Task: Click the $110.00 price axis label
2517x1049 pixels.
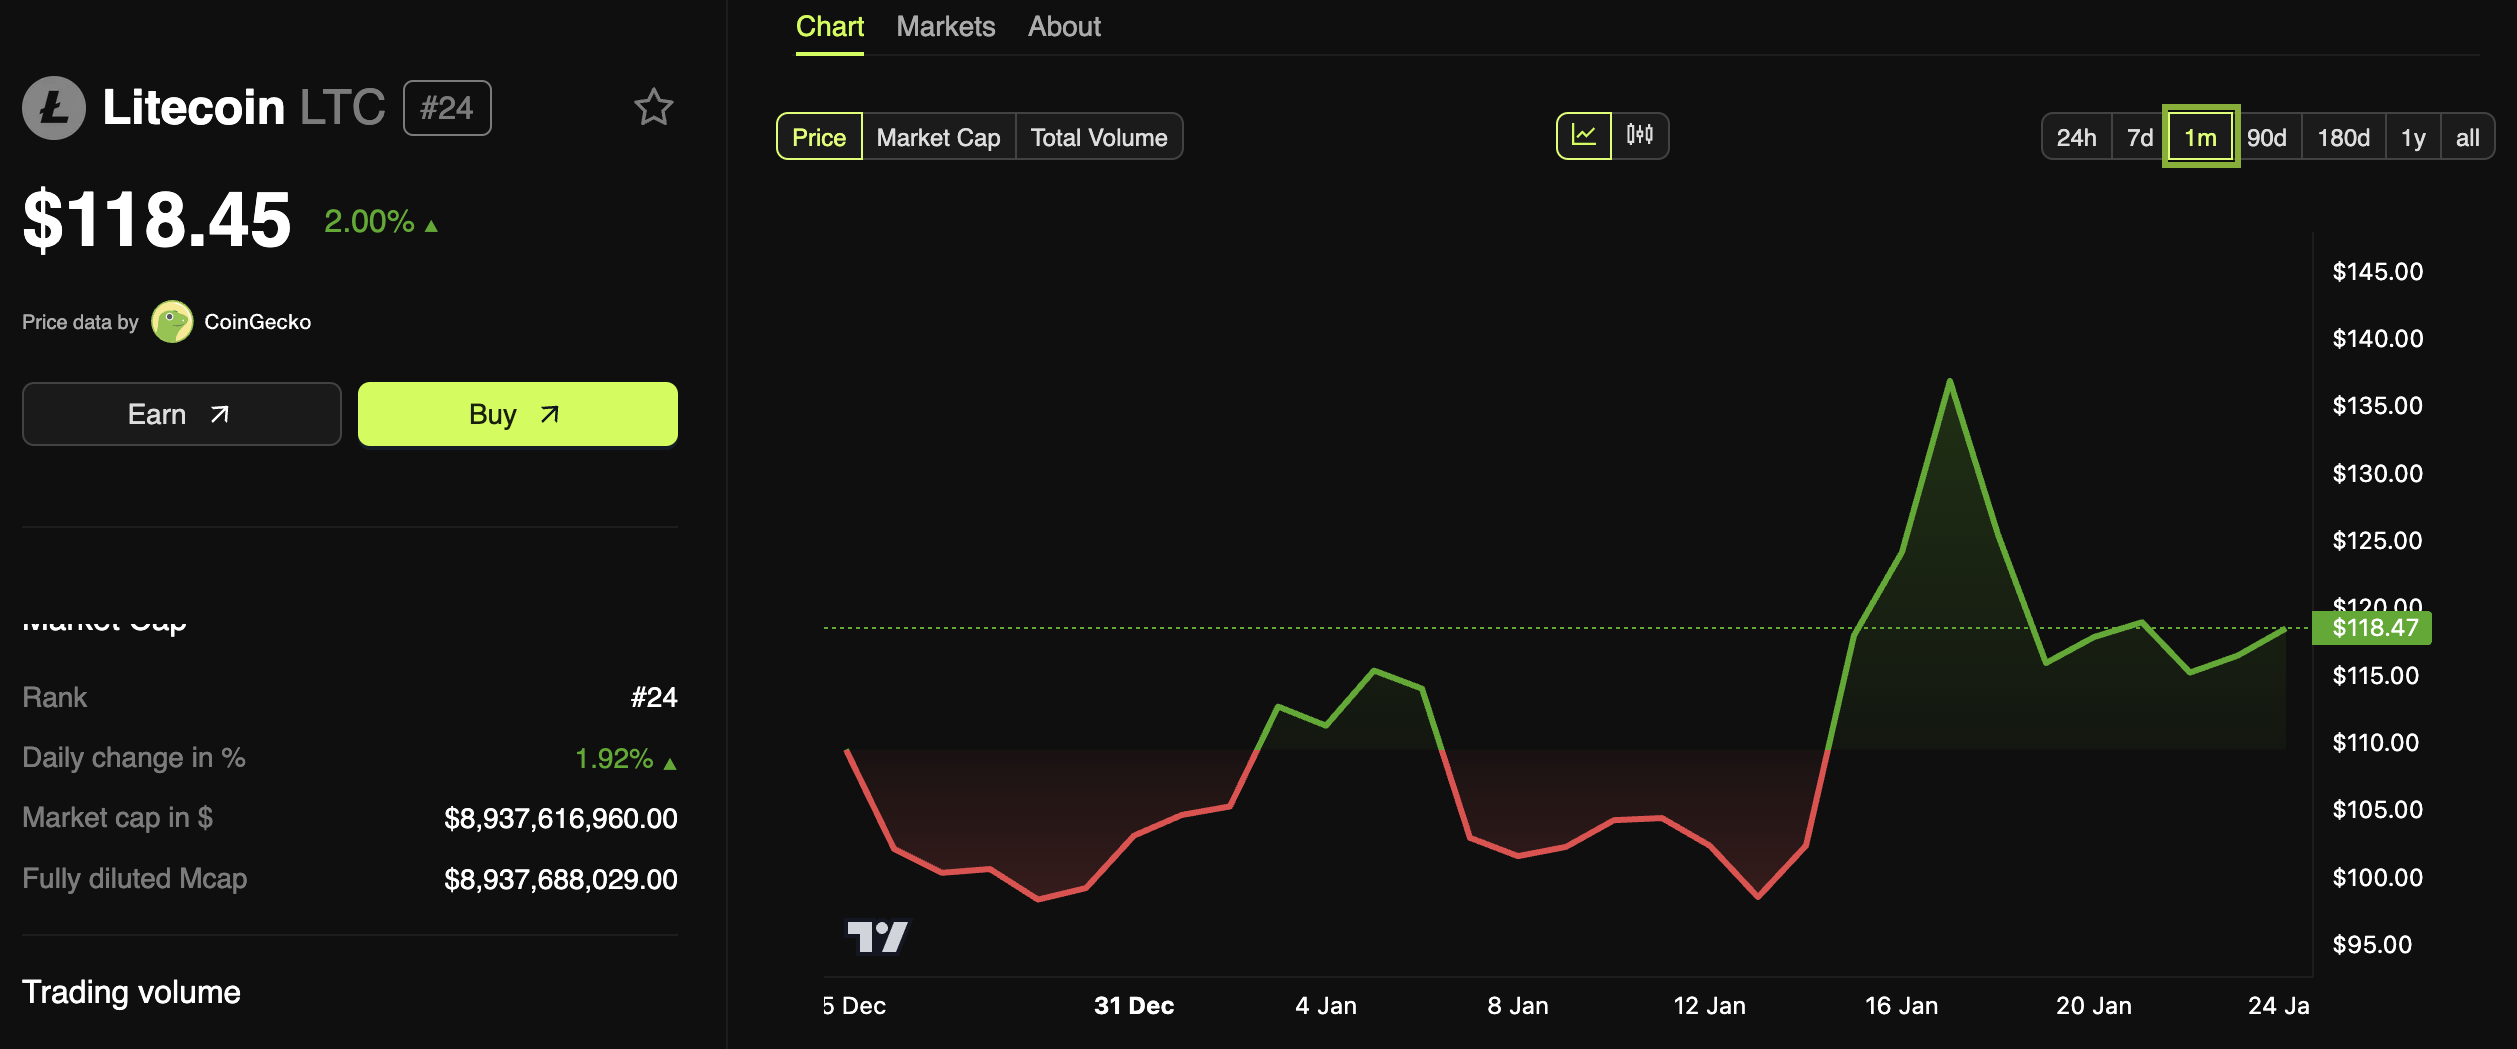Action: coord(2376,743)
